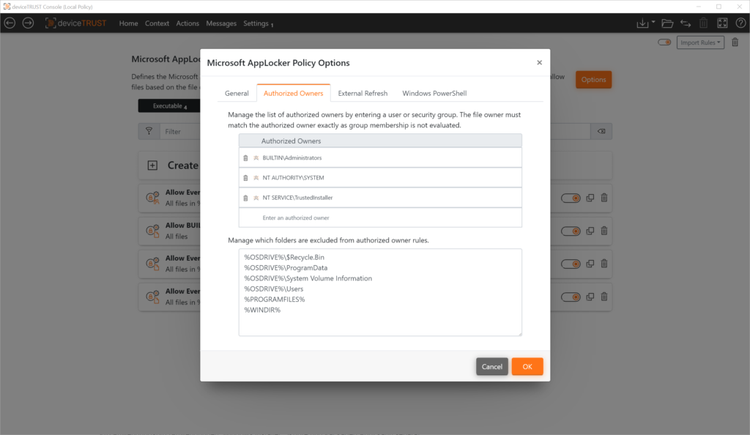This screenshot has height=435, width=750.
Task: Toggle the first Allow Everyone rule switch
Action: [571, 198]
